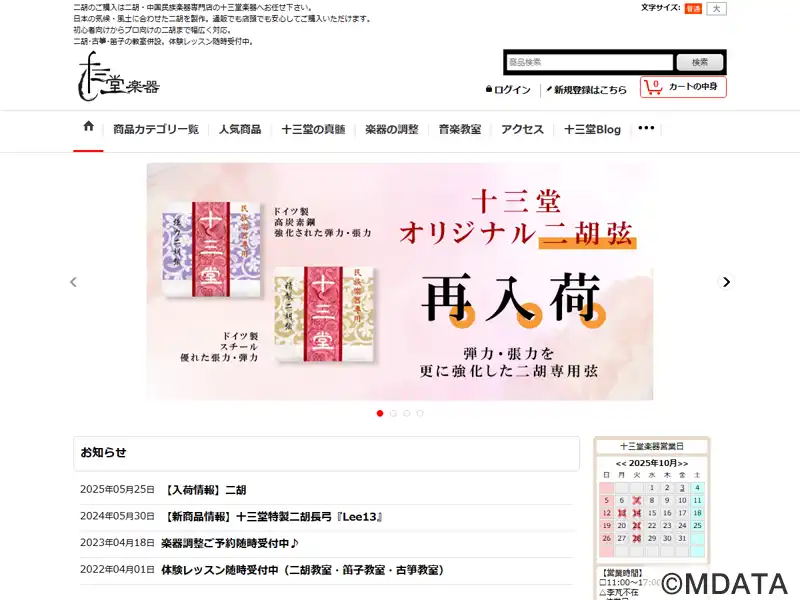Click calendar date 4 Saturday
The width and height of the screenshot is (800, 600).
[697, 488]
